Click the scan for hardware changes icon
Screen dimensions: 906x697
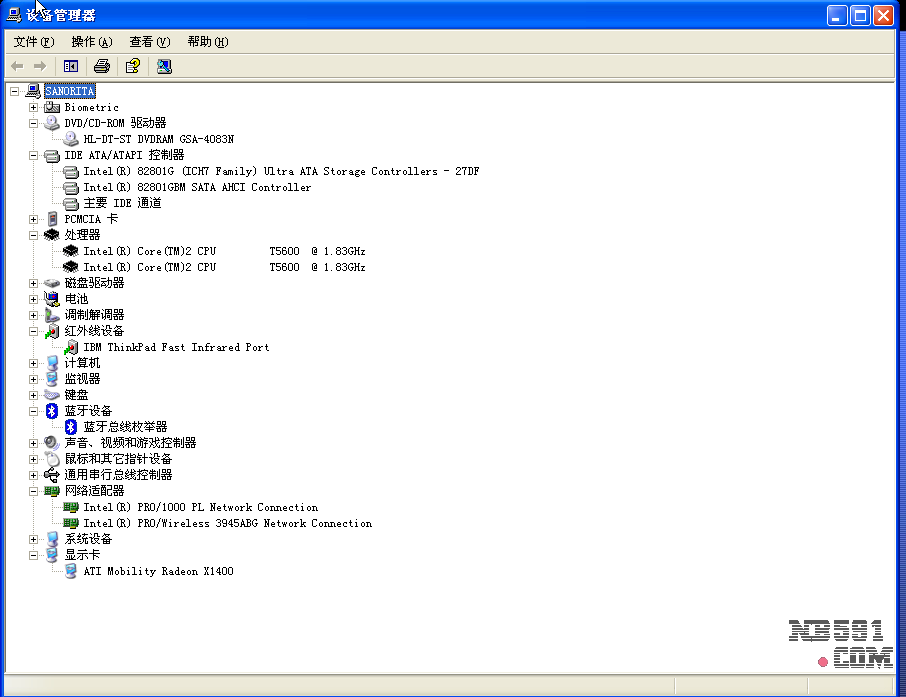(164, 66)
